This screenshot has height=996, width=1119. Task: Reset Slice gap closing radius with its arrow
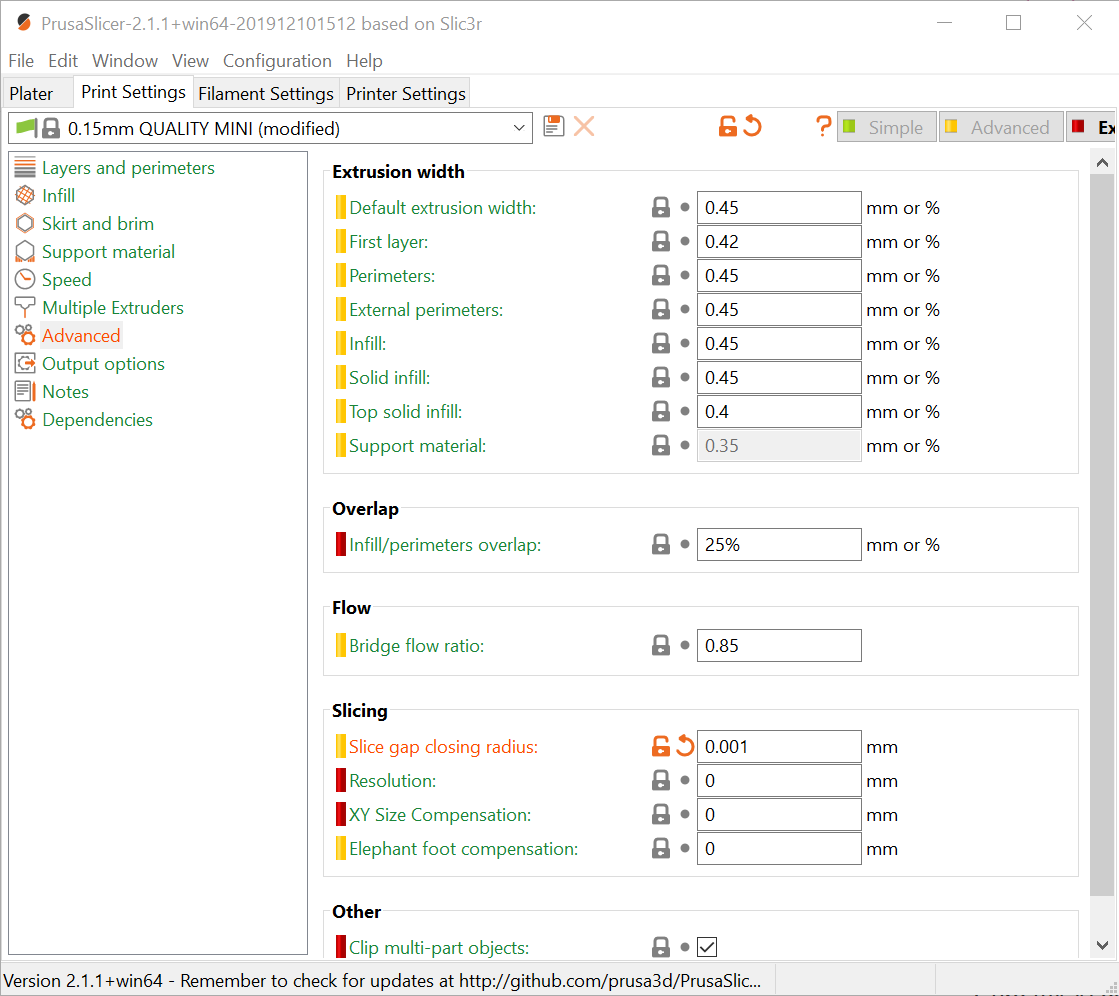(685, 746)
